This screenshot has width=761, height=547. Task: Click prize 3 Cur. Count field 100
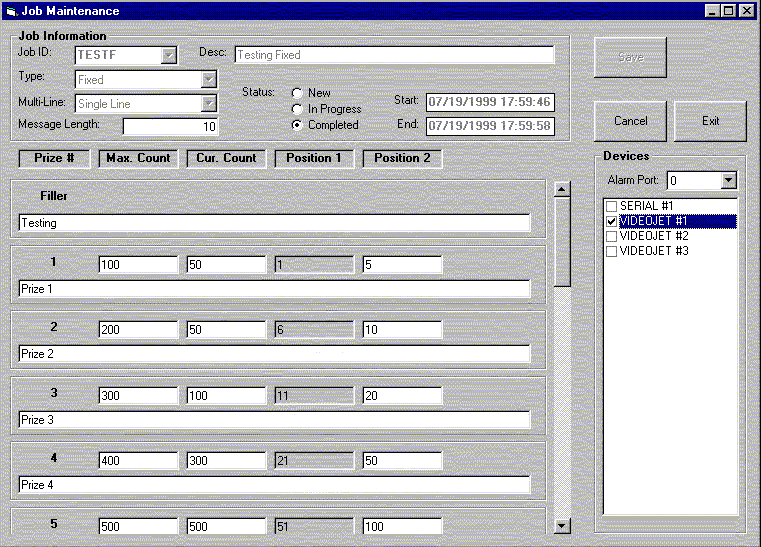click(x=226, y=396)
